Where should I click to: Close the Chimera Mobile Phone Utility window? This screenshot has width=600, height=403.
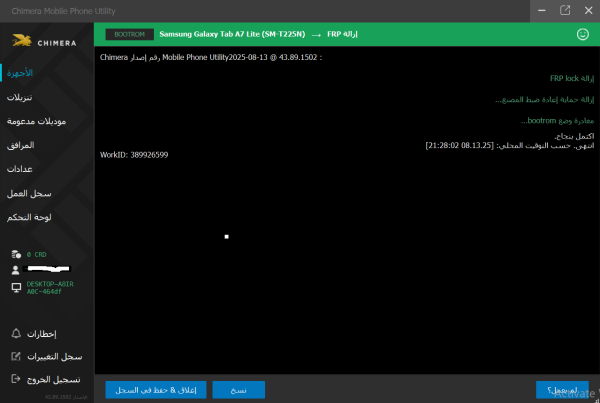589,11
